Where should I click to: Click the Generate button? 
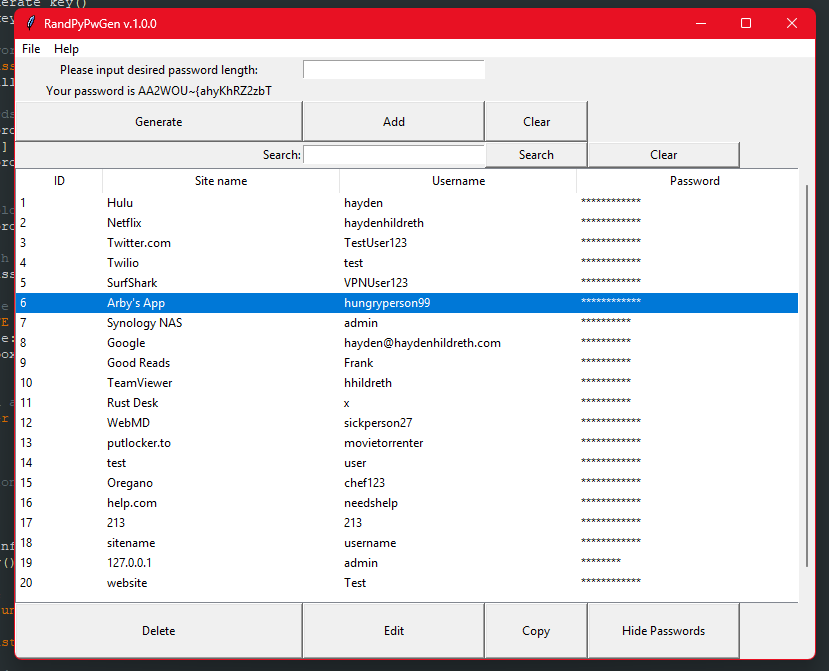pos(159,122)
